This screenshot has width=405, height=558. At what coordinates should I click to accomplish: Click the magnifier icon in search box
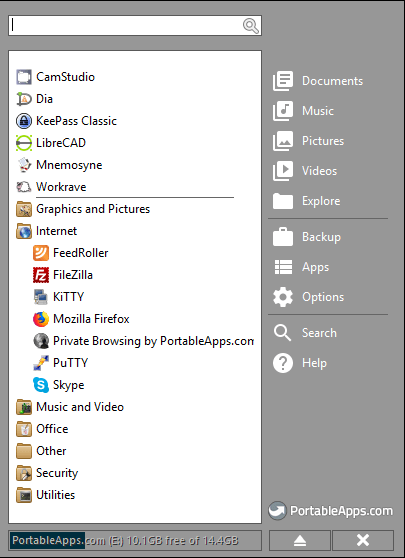tap(251, 26)
